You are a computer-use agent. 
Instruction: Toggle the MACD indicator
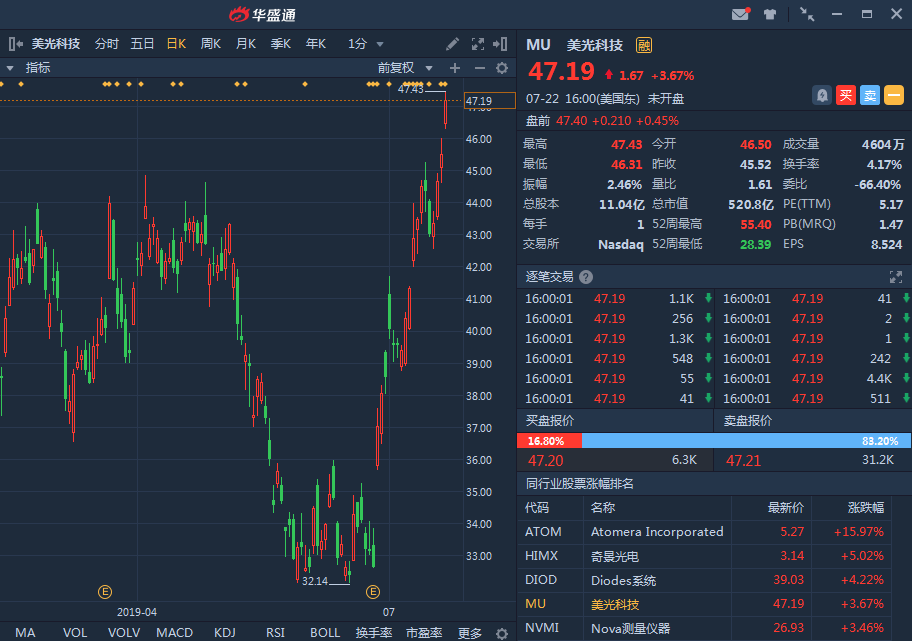pyautogui.click(x=174, y=633)
